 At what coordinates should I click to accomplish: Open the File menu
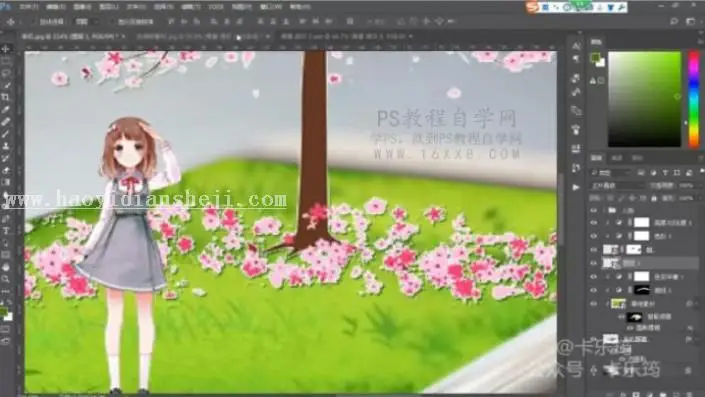pos(28,7)
